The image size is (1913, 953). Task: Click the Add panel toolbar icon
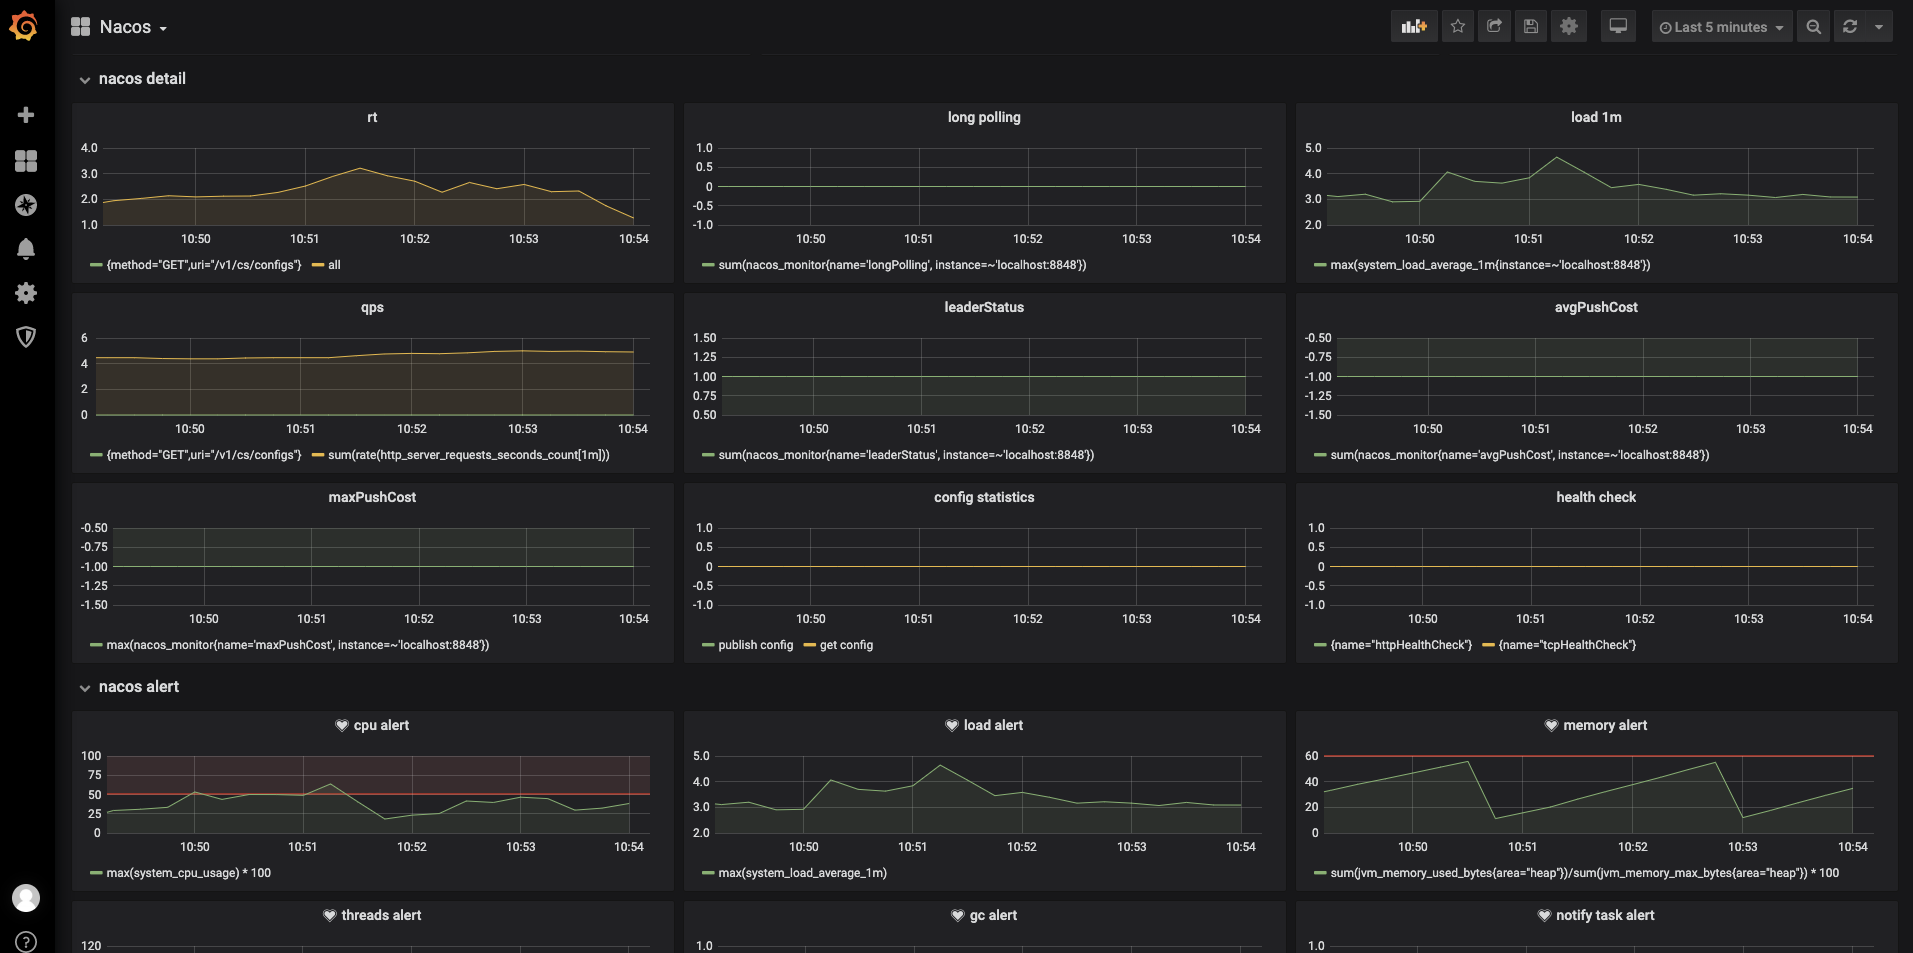pyautogui.click(x=1414, y=27)
